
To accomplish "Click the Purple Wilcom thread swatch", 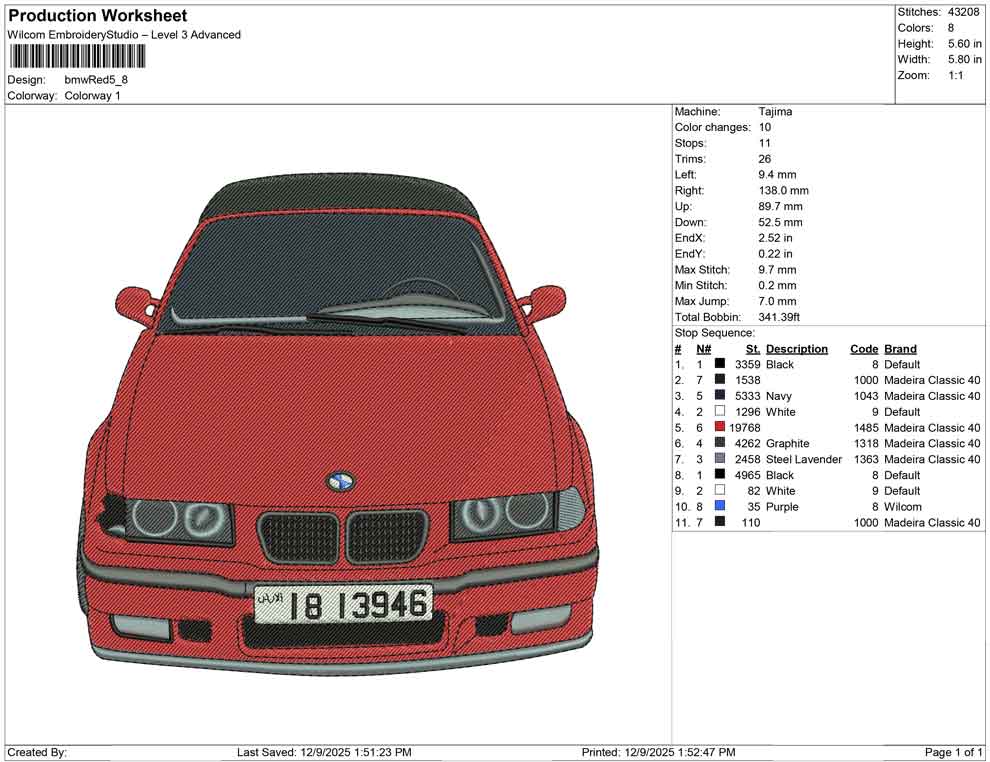I will click(x=719, y=507).
